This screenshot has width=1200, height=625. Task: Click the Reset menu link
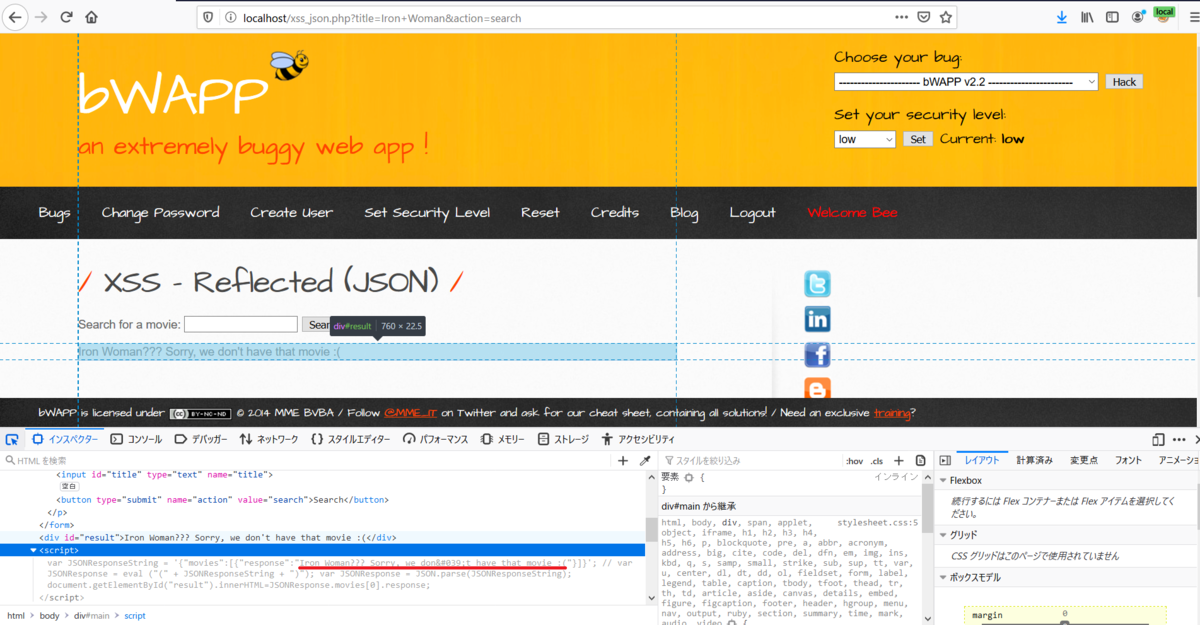[x=540, y=212]
